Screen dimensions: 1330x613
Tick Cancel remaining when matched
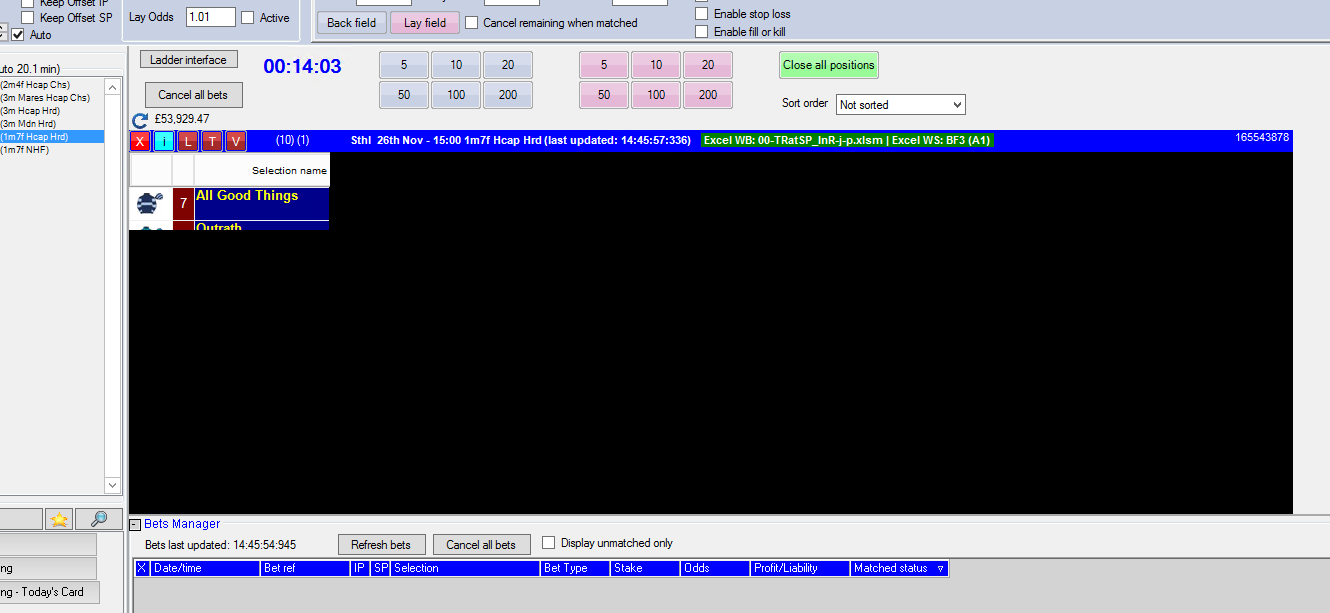pos(472,23)
